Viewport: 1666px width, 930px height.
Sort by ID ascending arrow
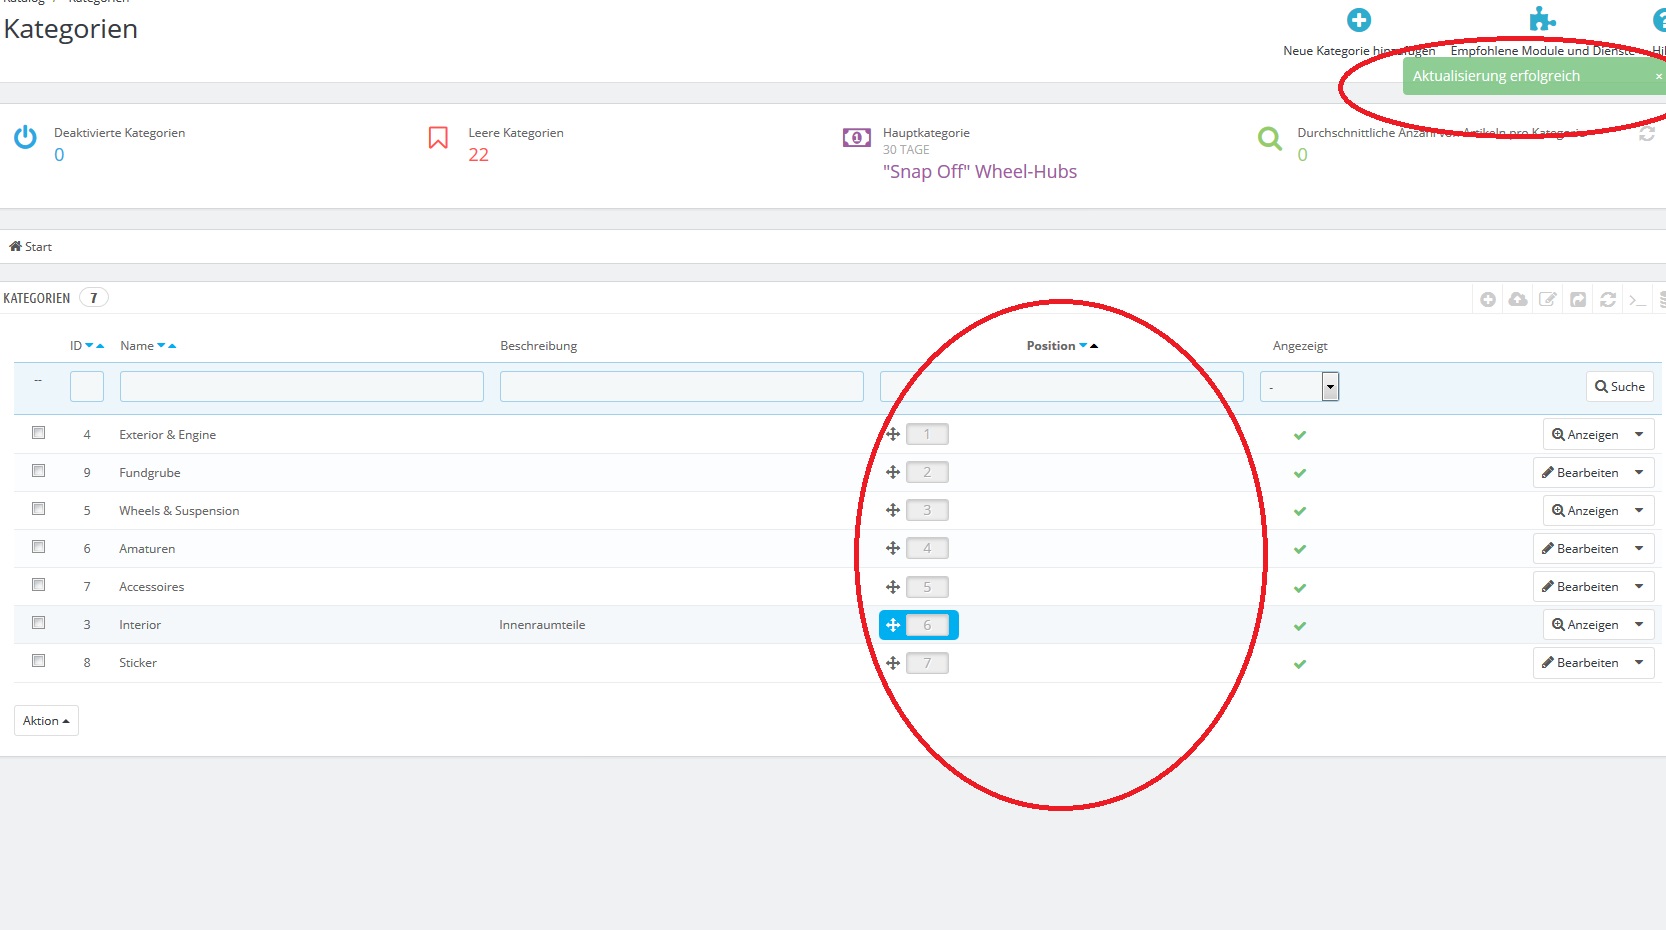tap(100, 345)
